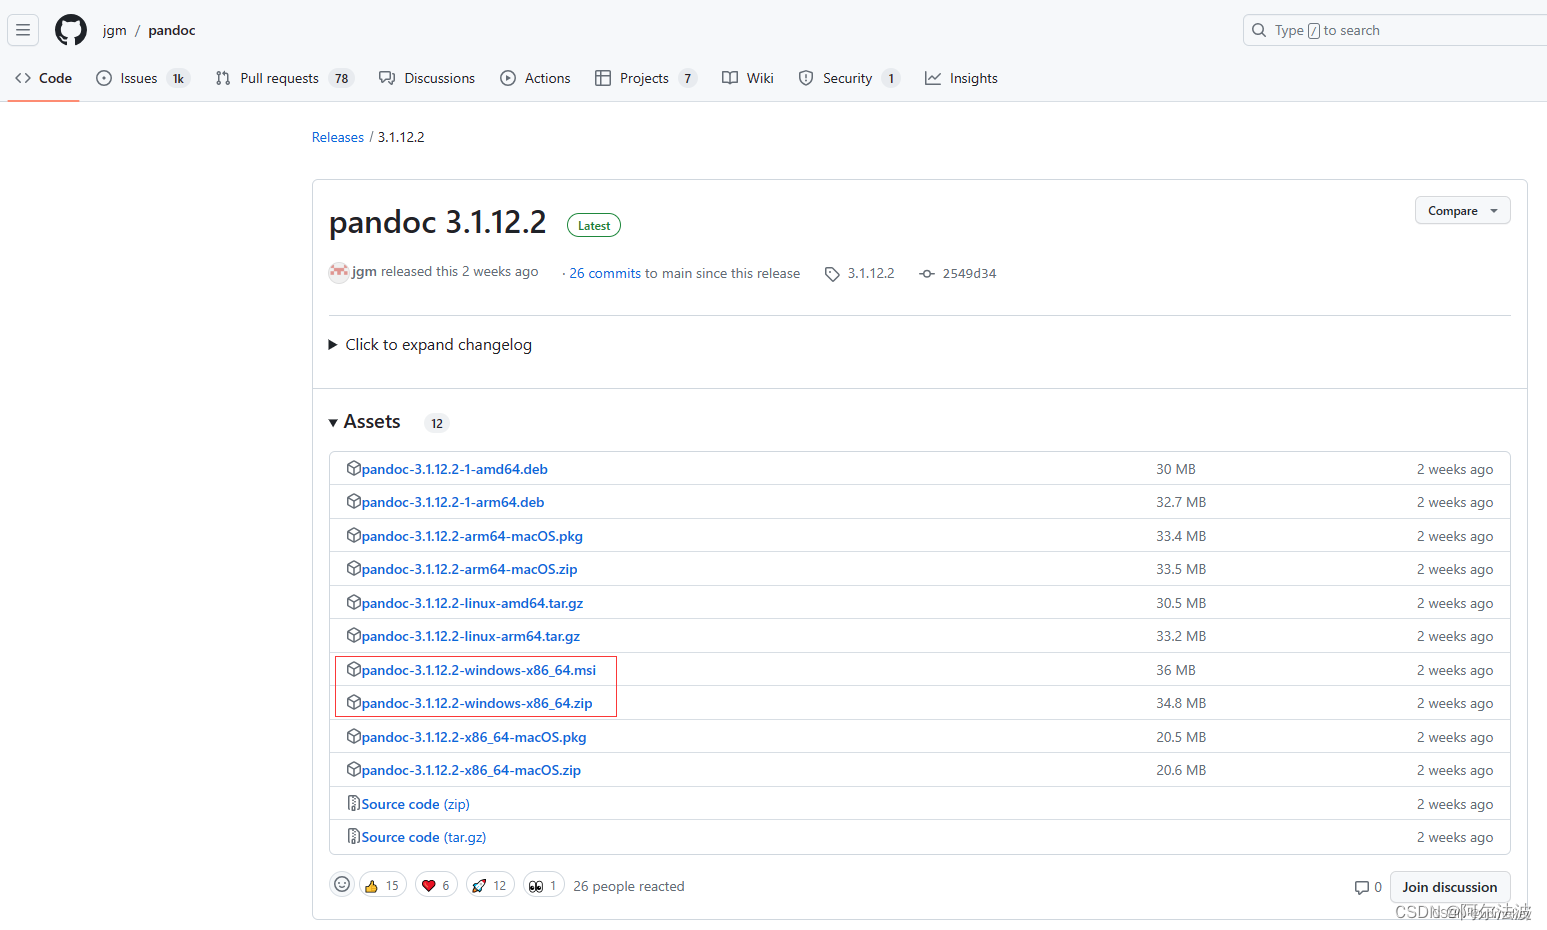Screen dimensions: 1547x930
Task: Download pandoc-3.1.12.2-windows-x86_64.msi
Action: pos(478,670)
